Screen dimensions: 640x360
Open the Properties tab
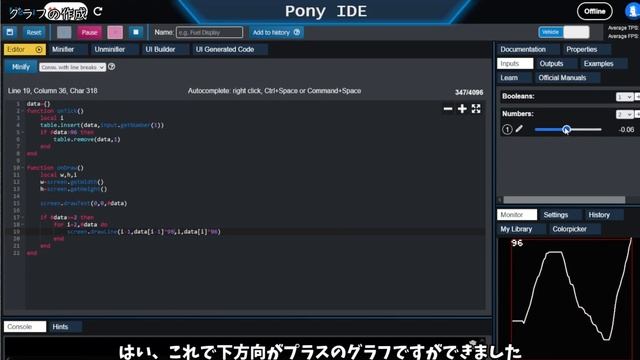pyautogui.click(x=587, y=49)
